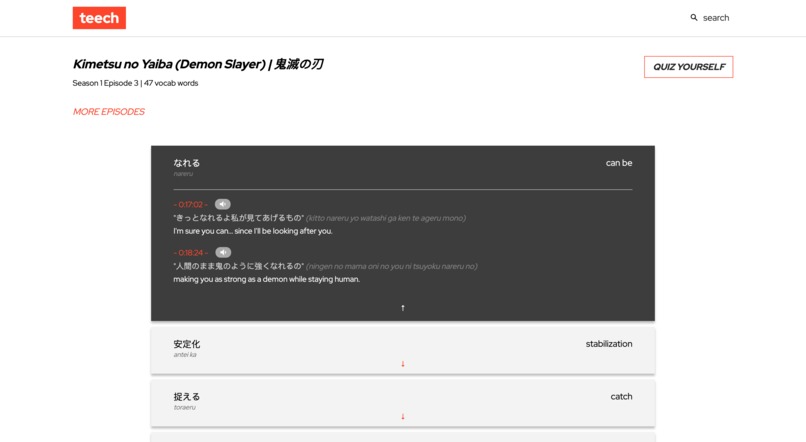Click sentence 'I'm sure you can...'
The width and height of the screenshot is (806, 442).
[253, 231]
